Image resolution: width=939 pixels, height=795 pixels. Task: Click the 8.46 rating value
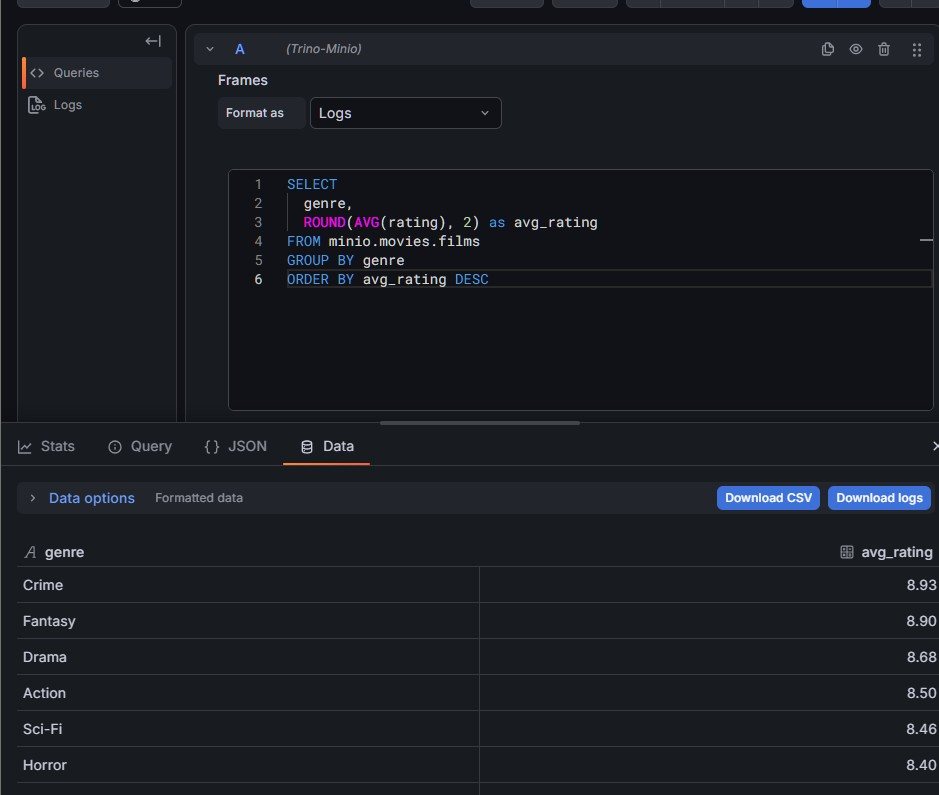(921, 729)
